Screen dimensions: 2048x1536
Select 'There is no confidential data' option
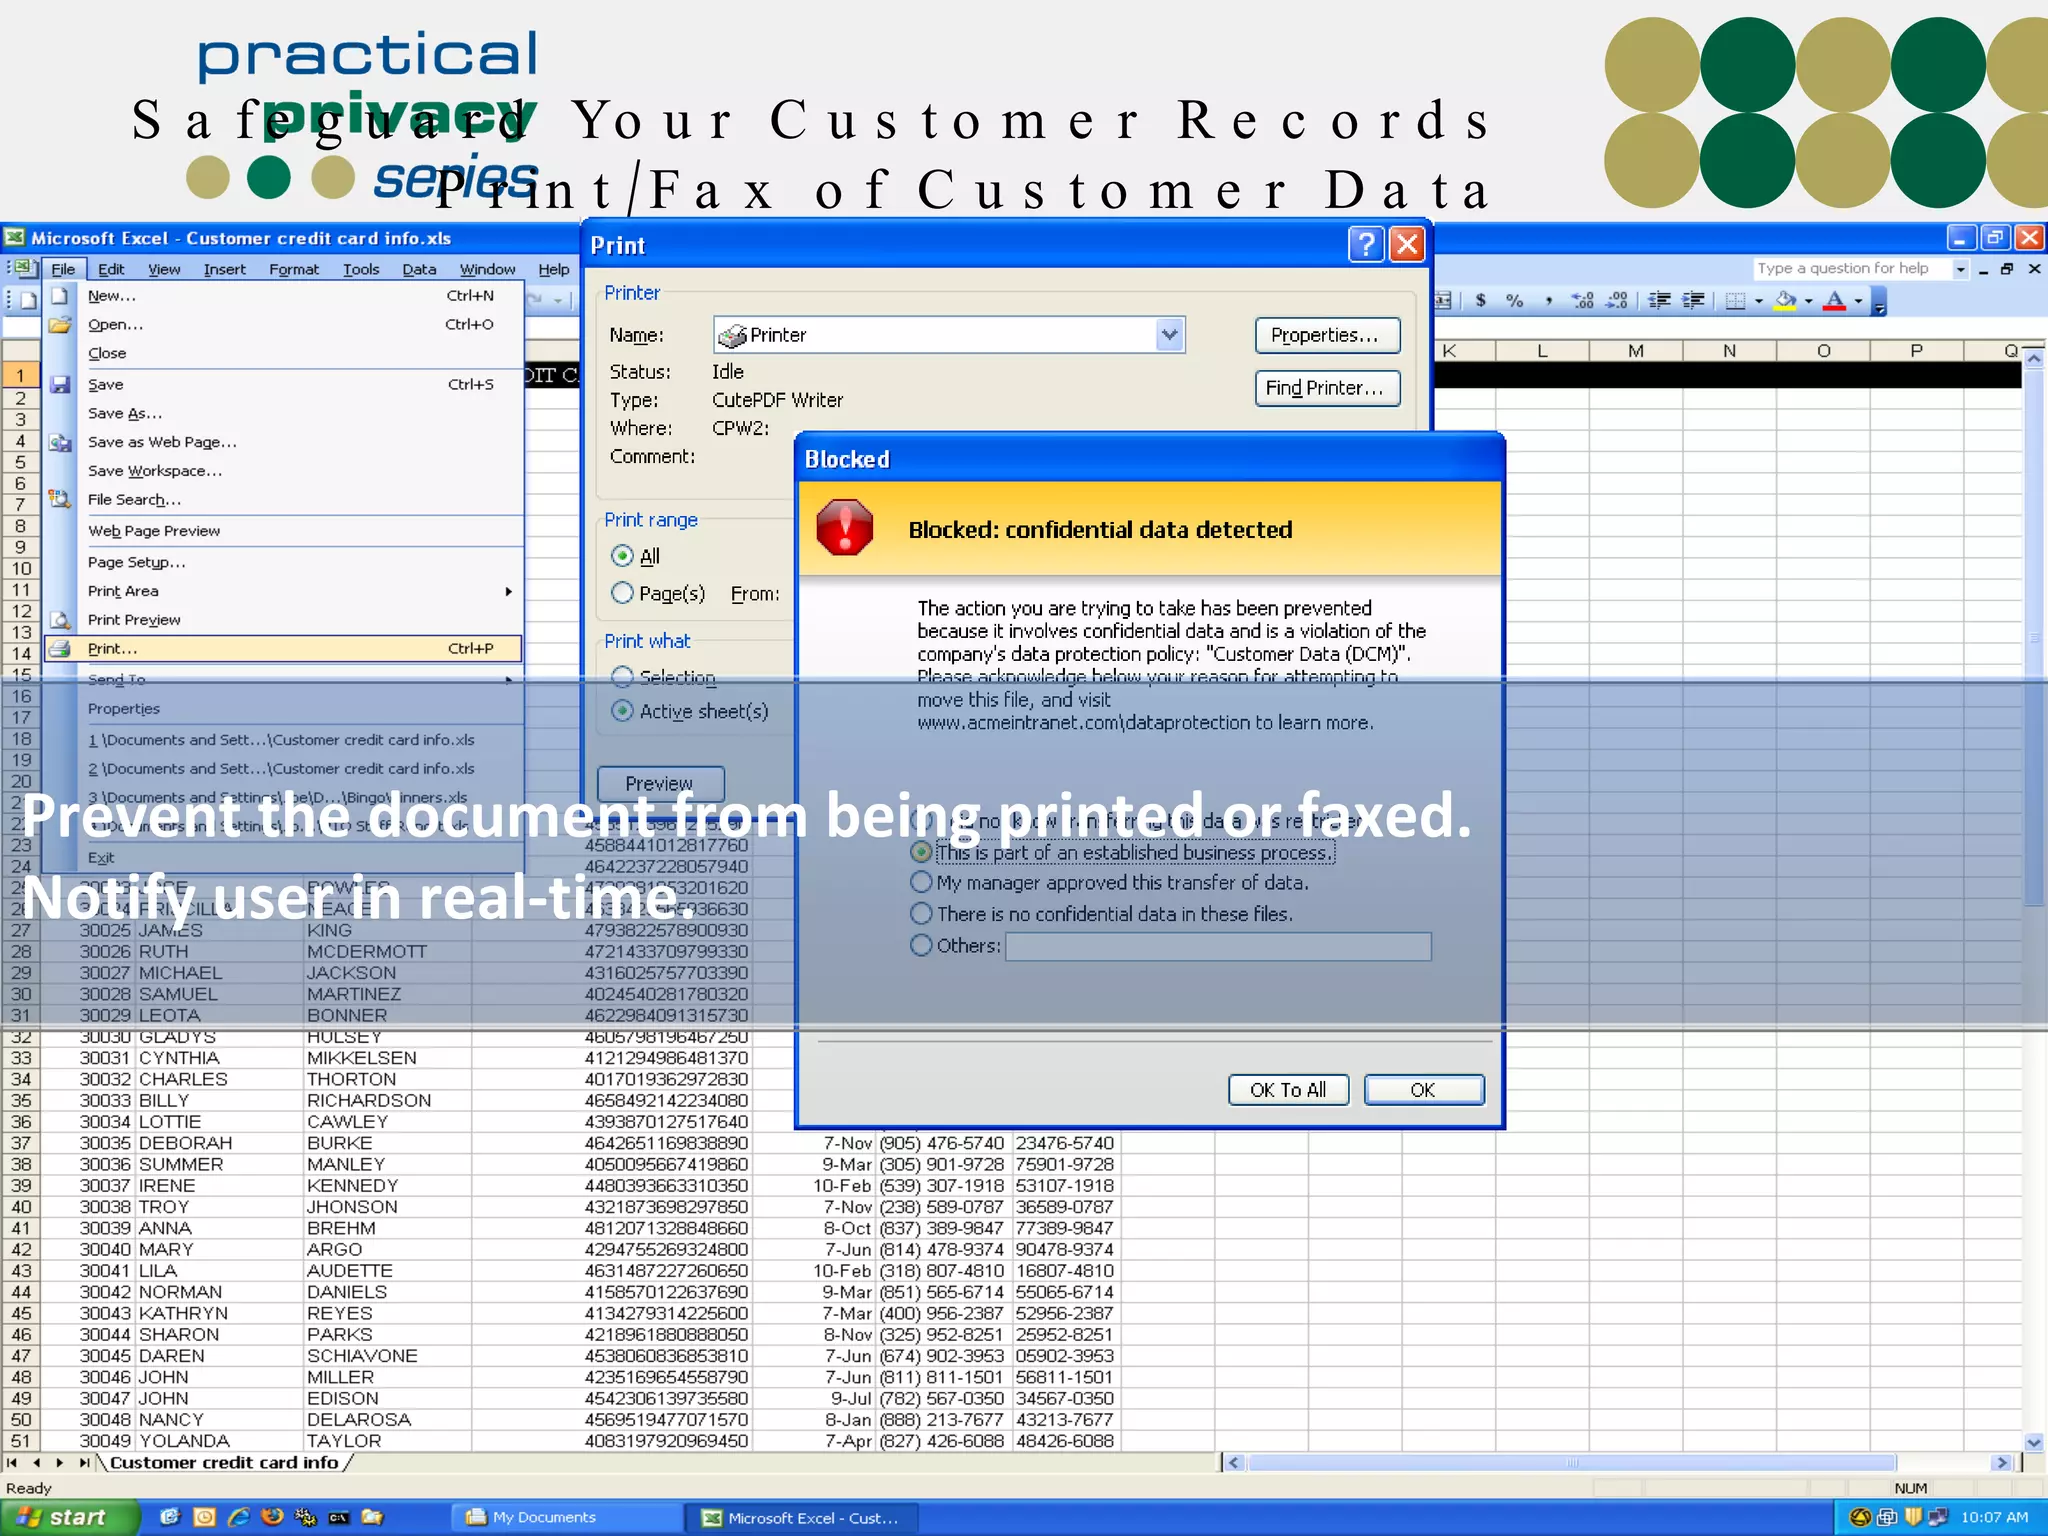pyautogui.click(x=921, y=913)
